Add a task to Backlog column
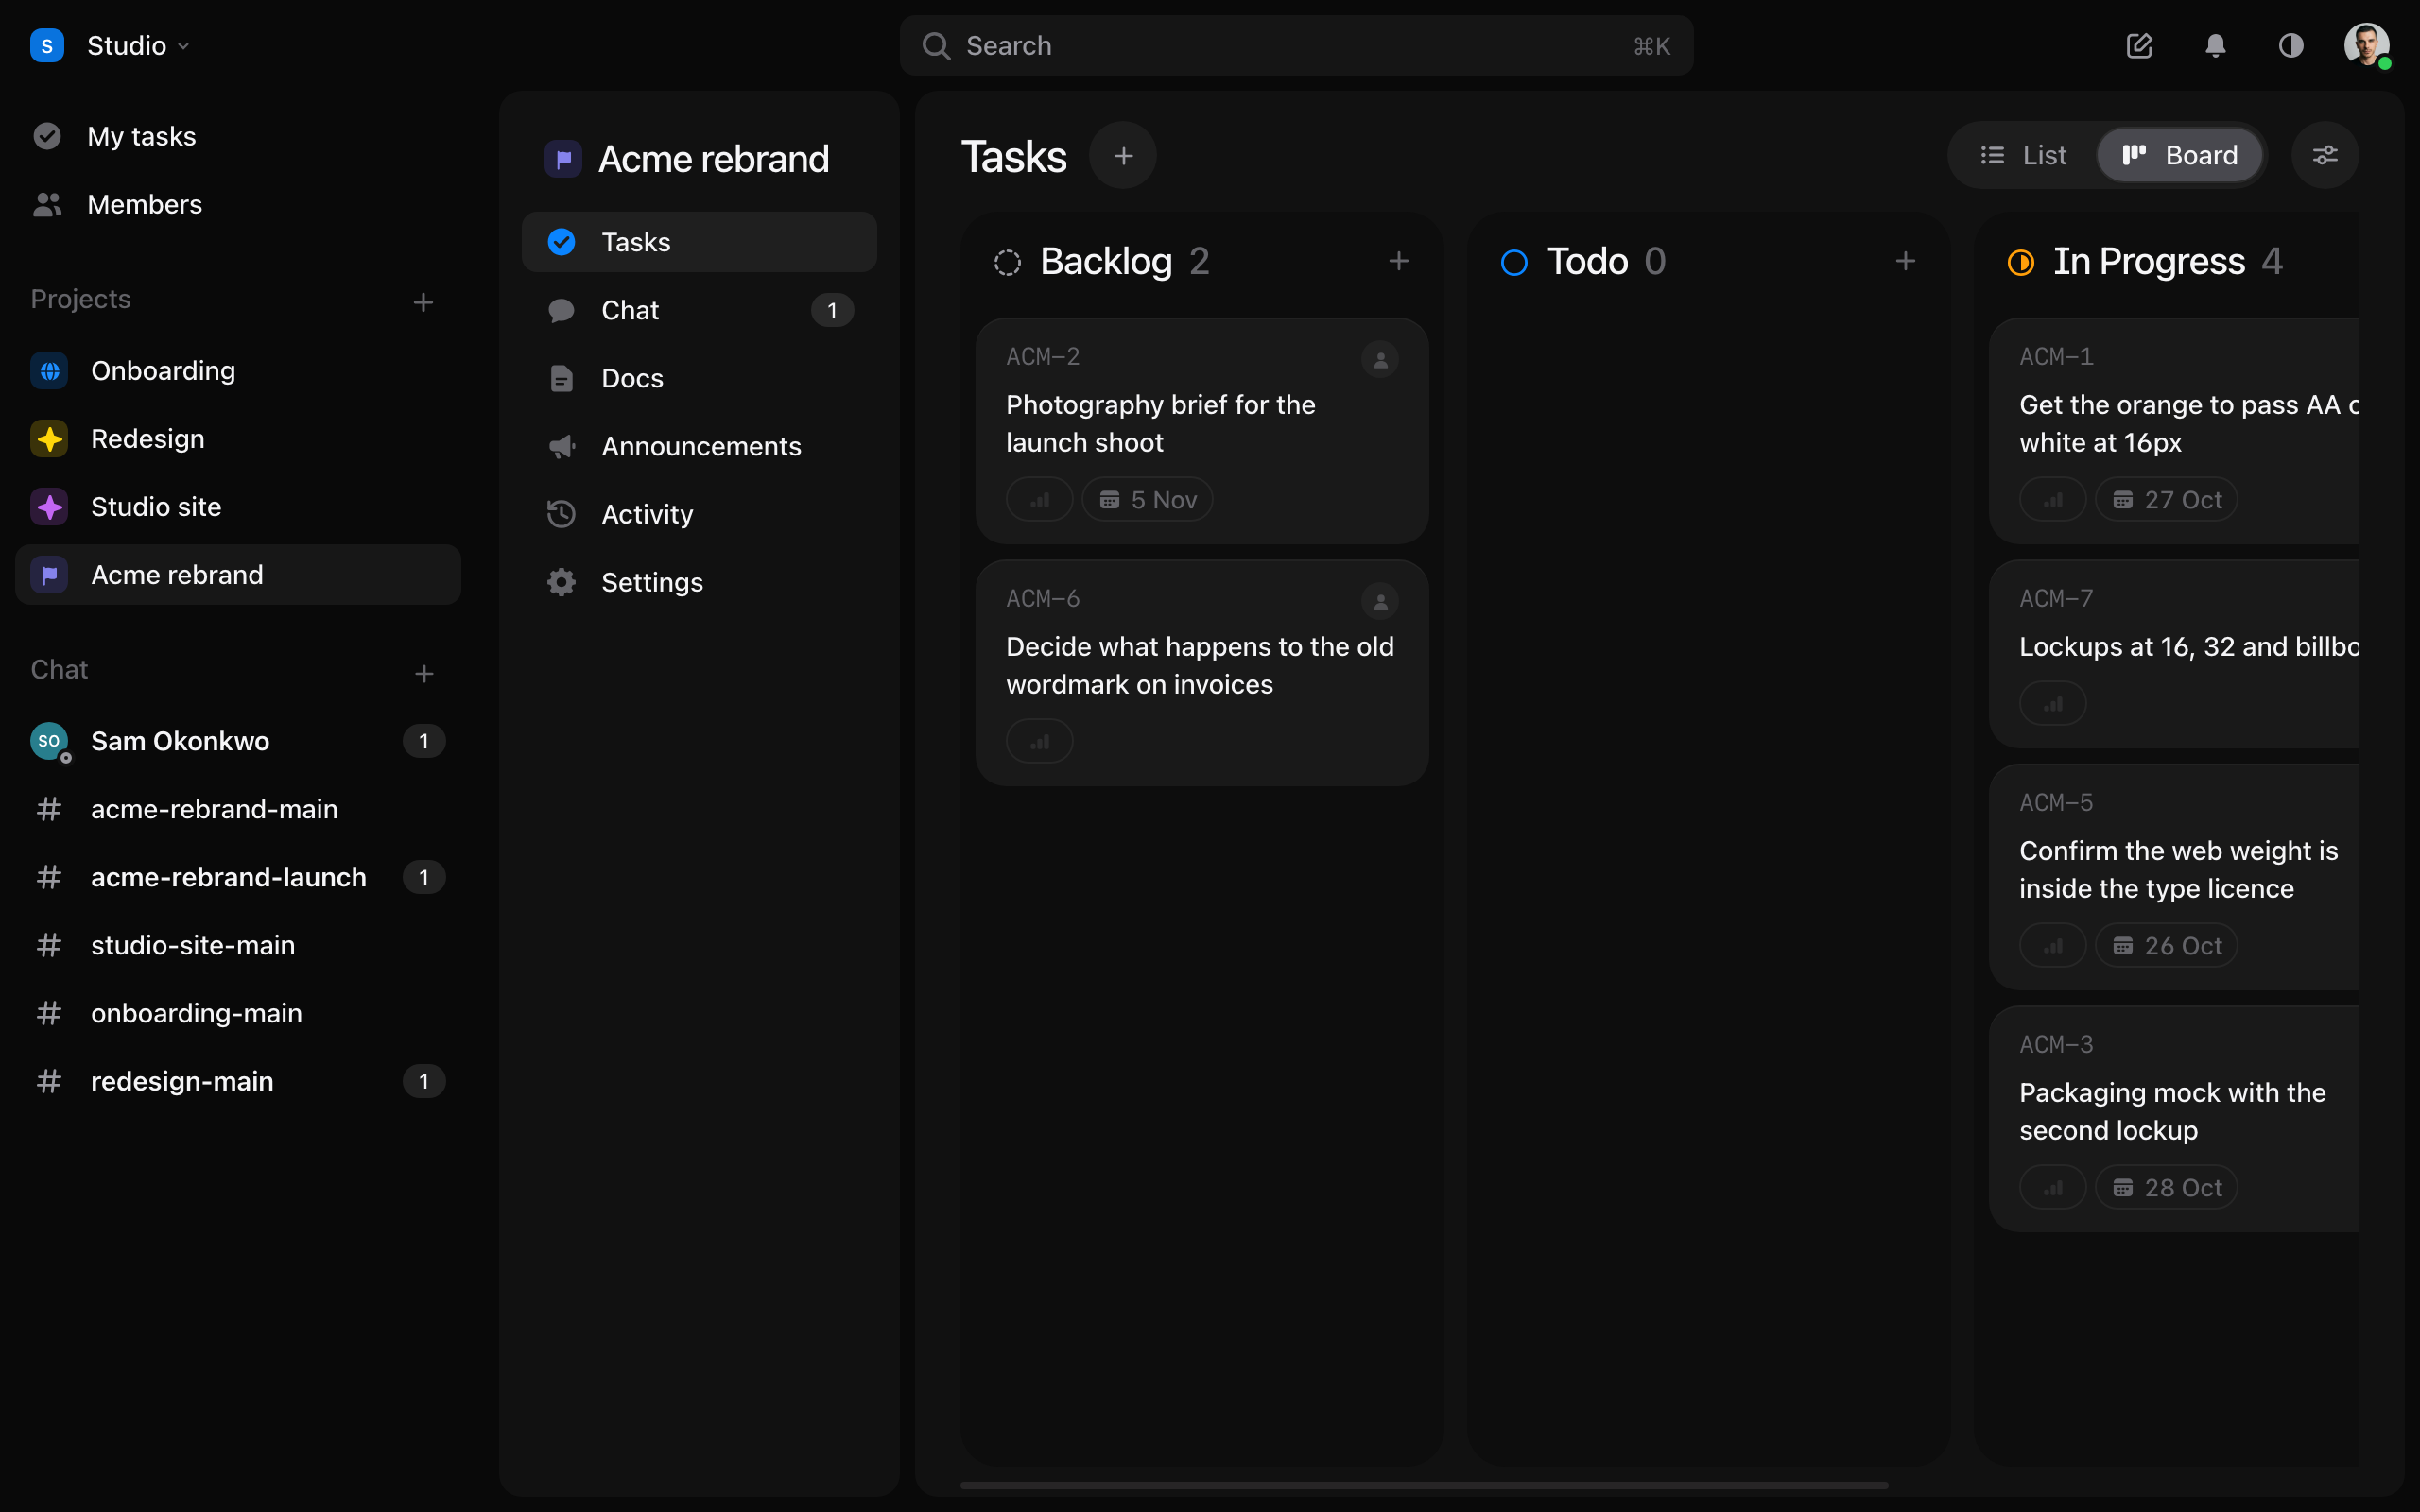The height and width of the screenshot is (1512, 2420). [x=1398, y=261]
